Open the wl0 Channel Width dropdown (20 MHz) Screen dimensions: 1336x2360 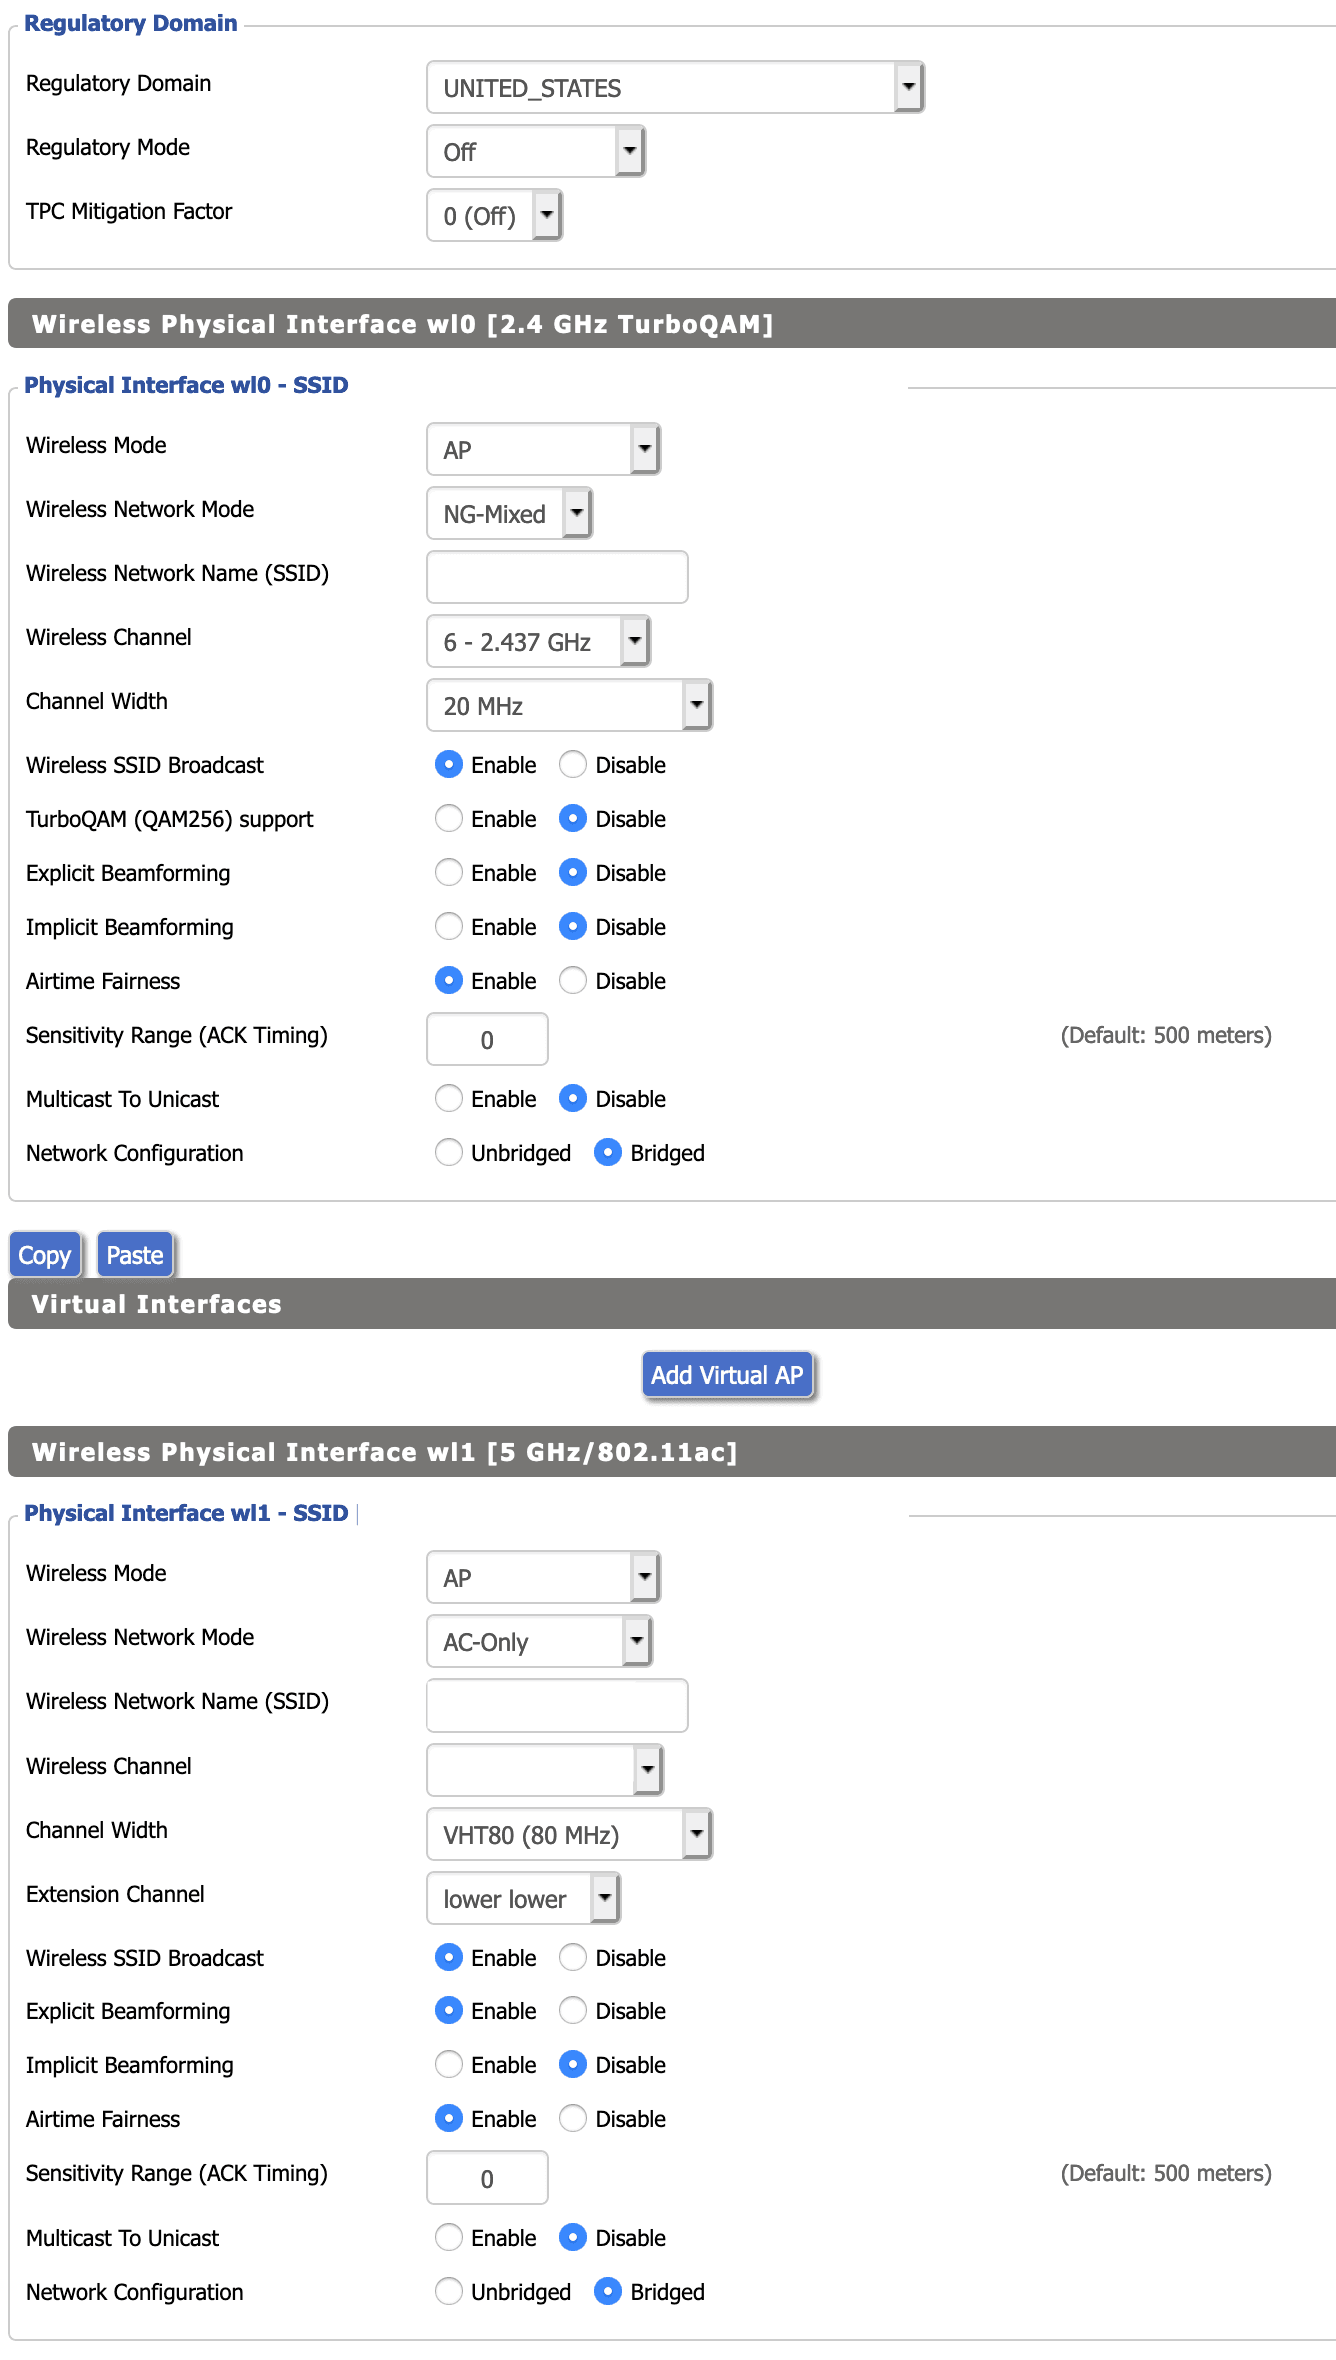(x=569, y=705)
